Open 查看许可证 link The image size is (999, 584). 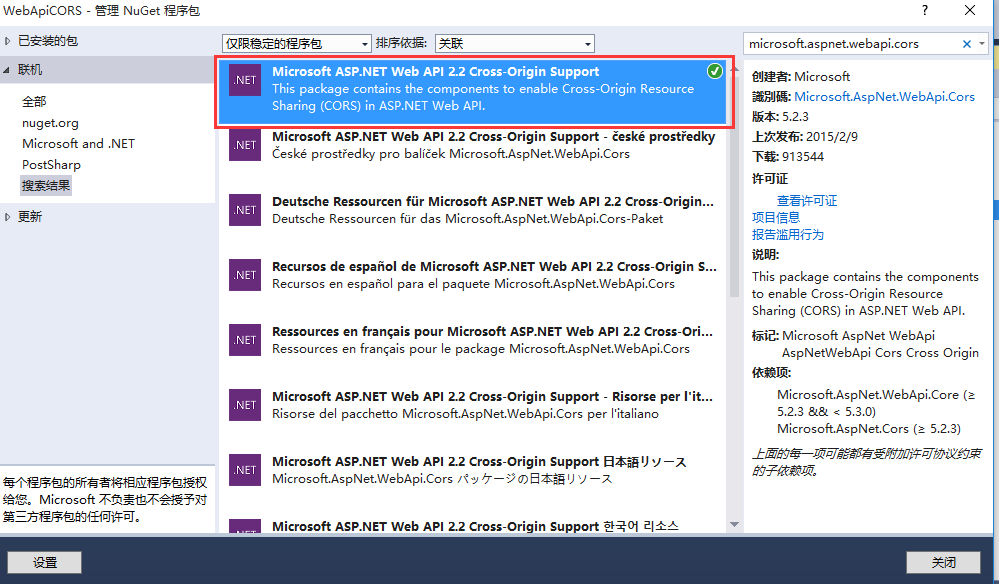coord(807,201)
